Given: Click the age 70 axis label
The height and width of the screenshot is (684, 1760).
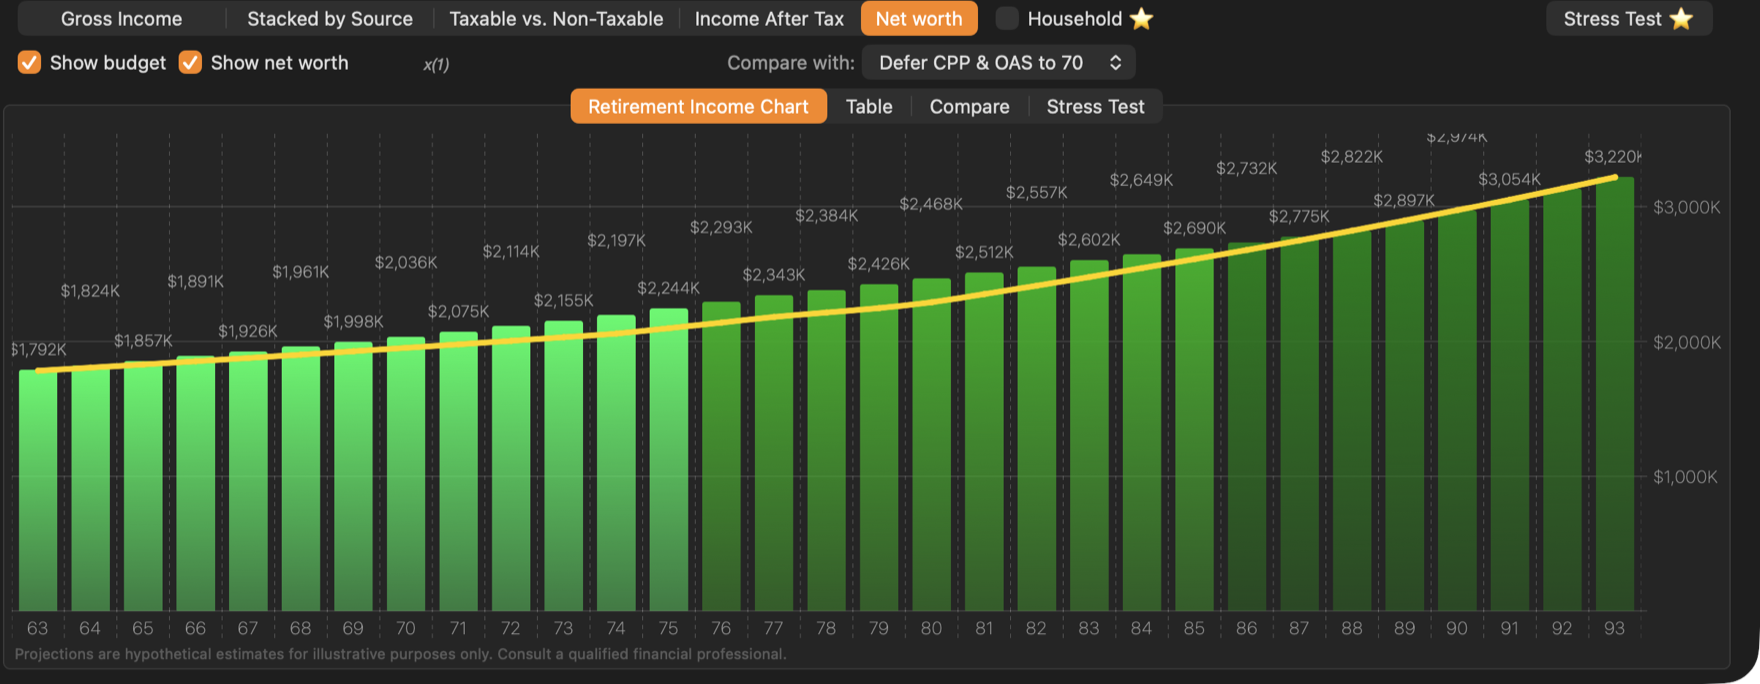Looking at the screenshot, I should click(405, 629).
